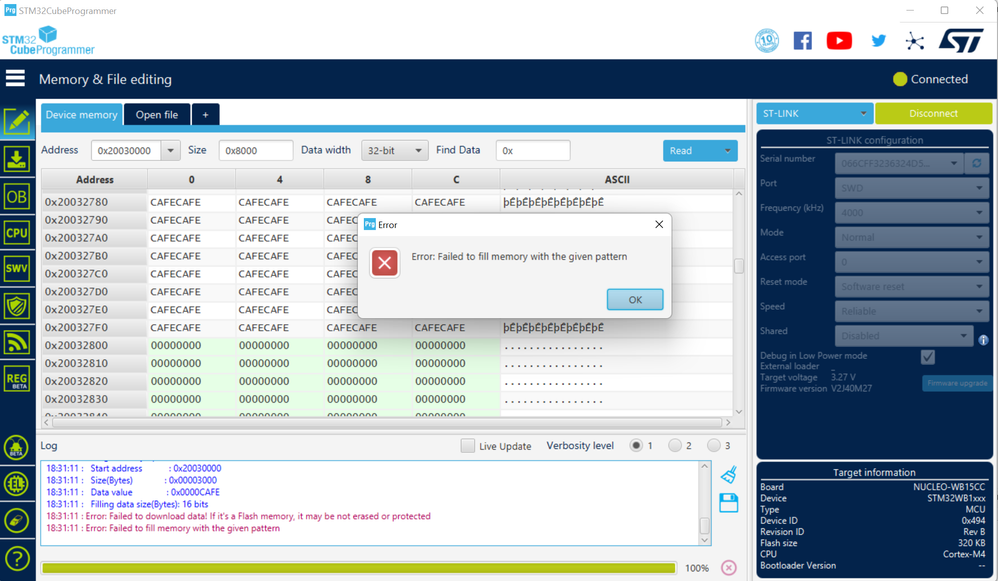
Task: Click the memory table vertical scrollbar thumb
Action: point(738,265)
